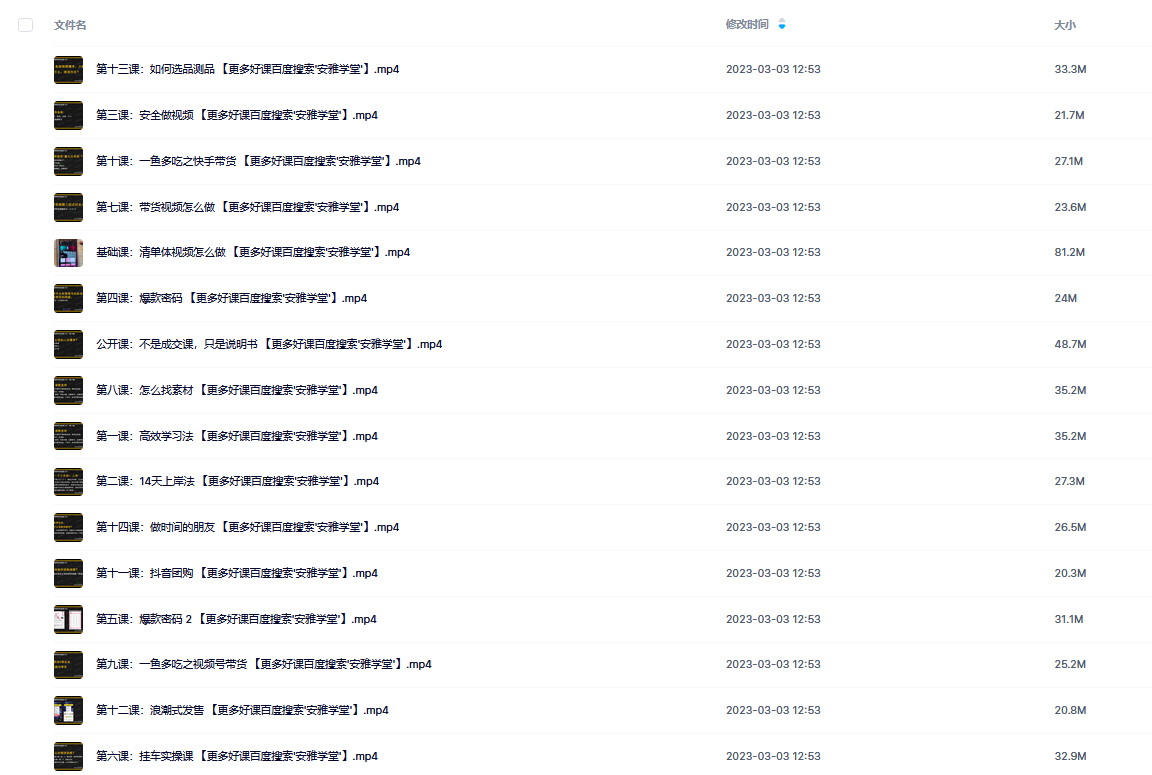Click the thumbnail for 公开课：不是成交课
This screenshot has height=775, width=1152.
[x=68, y=345]
